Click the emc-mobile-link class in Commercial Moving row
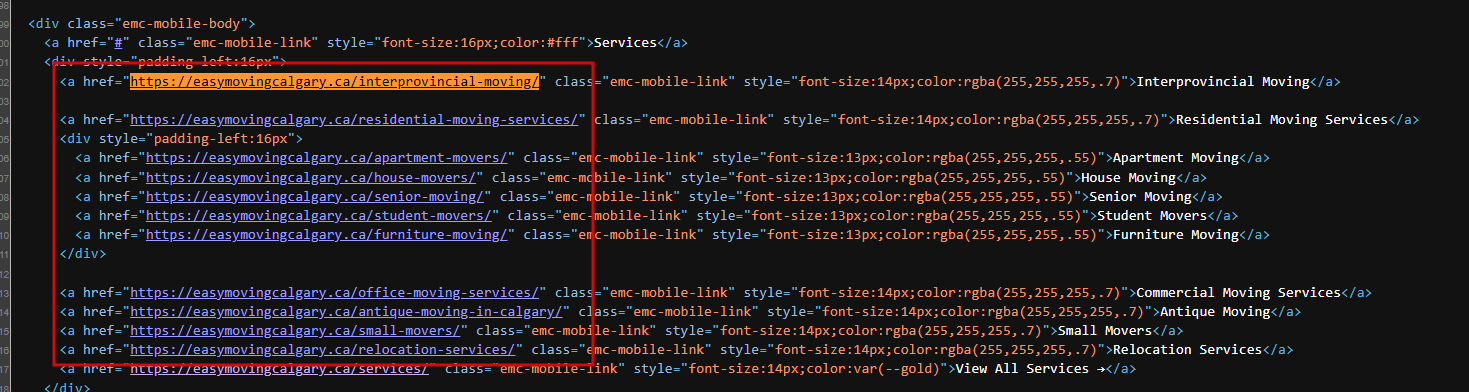The image size is (1469, 392). [670, 292]
